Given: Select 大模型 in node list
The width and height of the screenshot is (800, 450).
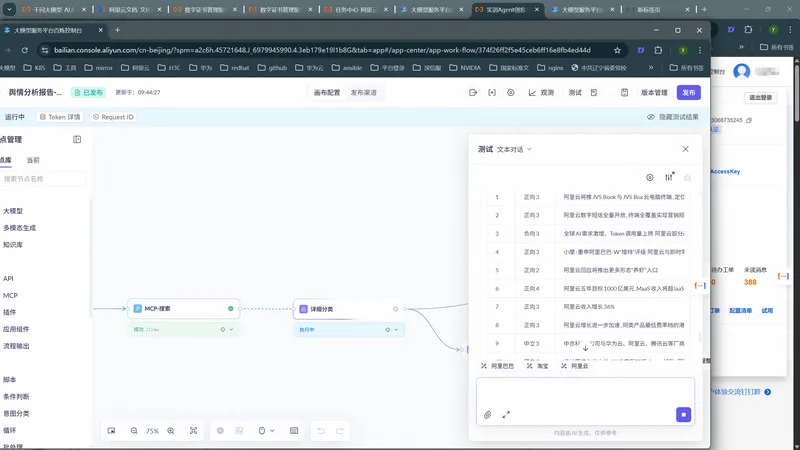Looking at the screenshot, I should tap(13, 211).
